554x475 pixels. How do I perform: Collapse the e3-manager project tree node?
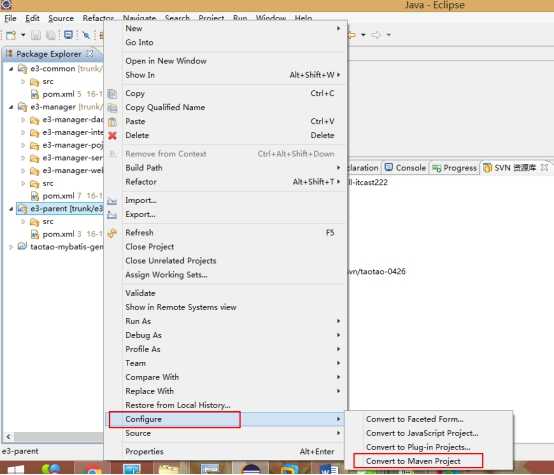click(11, 107)
